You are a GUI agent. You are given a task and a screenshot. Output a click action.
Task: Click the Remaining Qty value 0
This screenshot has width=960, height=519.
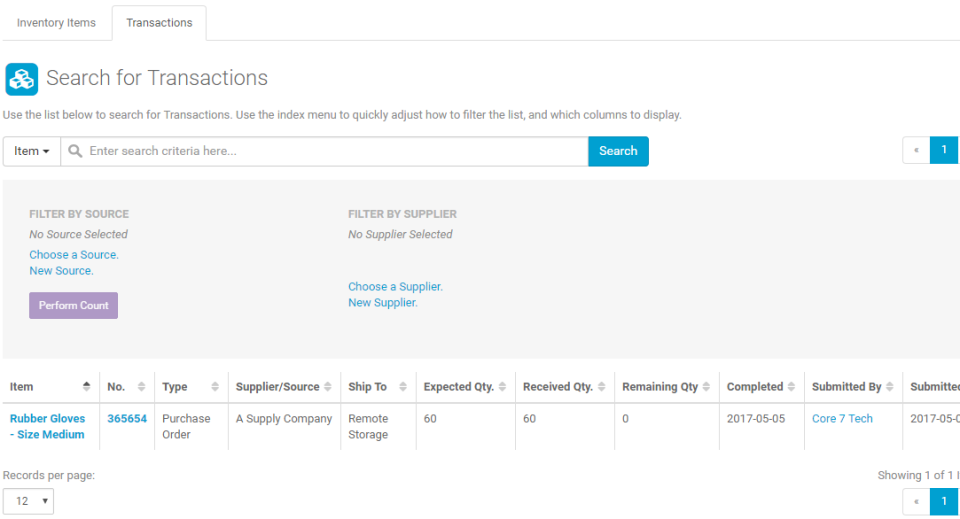[x=625, y=419]
